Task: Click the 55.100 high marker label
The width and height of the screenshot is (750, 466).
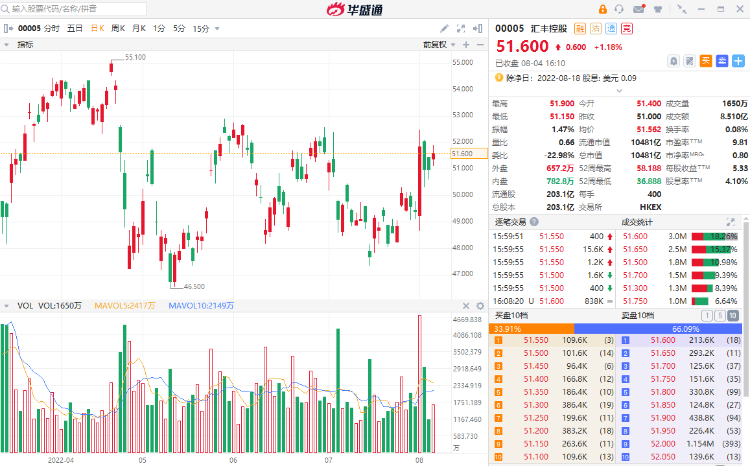Action: (x=135, y=57)
